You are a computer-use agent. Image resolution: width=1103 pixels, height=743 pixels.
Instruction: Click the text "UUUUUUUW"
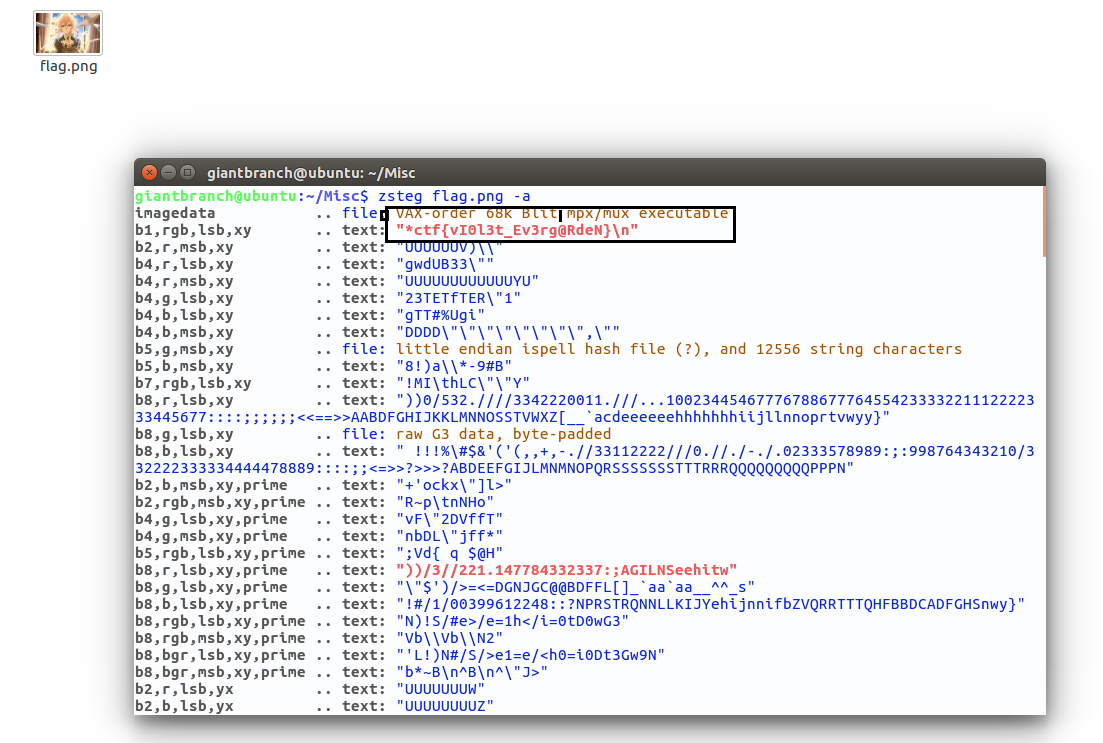(441, 689)
